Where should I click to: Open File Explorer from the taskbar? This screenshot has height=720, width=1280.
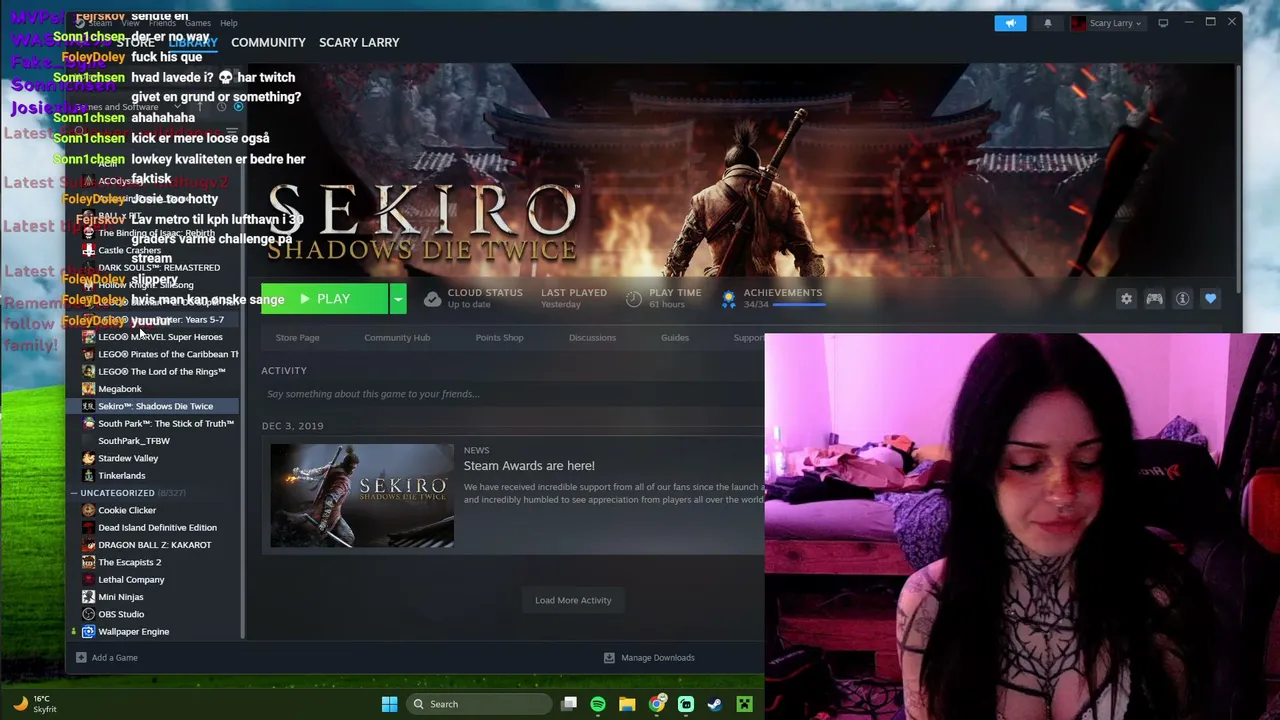pyautogui.click(x=627, y=704)
